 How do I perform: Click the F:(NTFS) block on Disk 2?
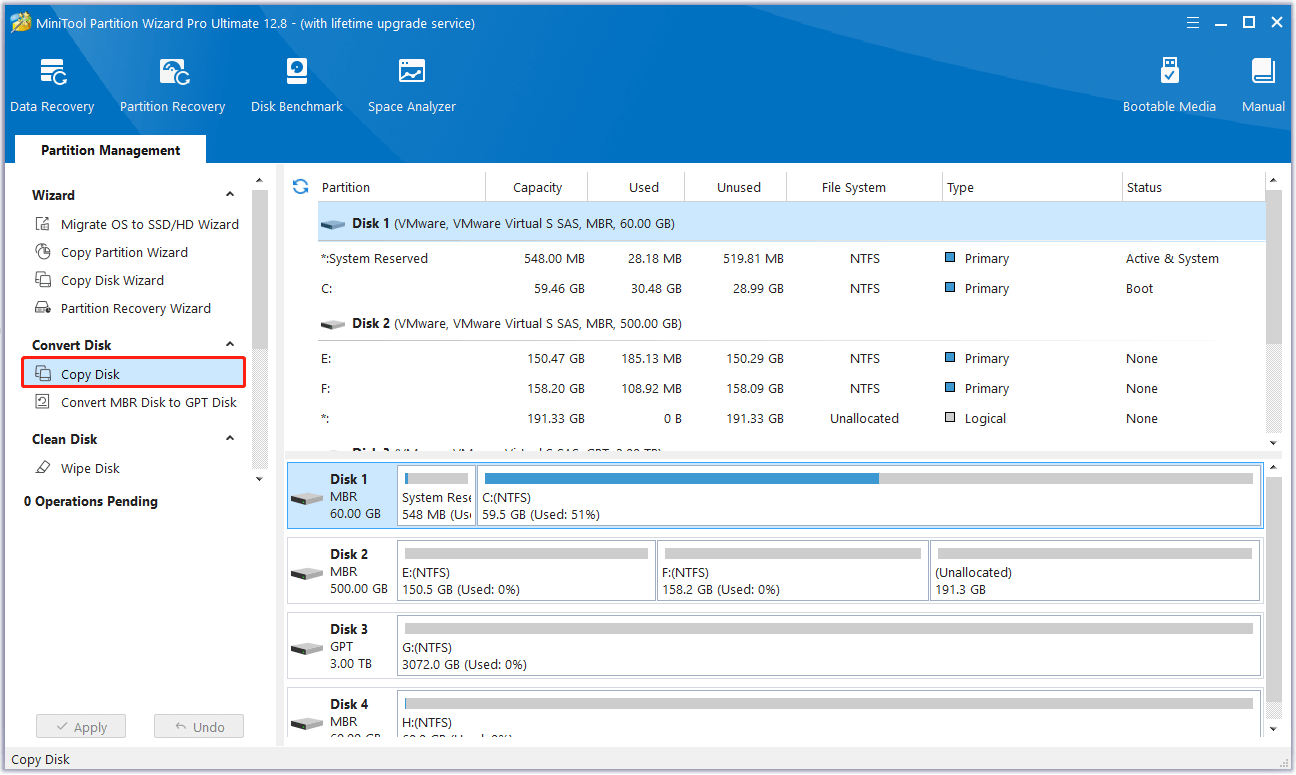coord(793,570)
